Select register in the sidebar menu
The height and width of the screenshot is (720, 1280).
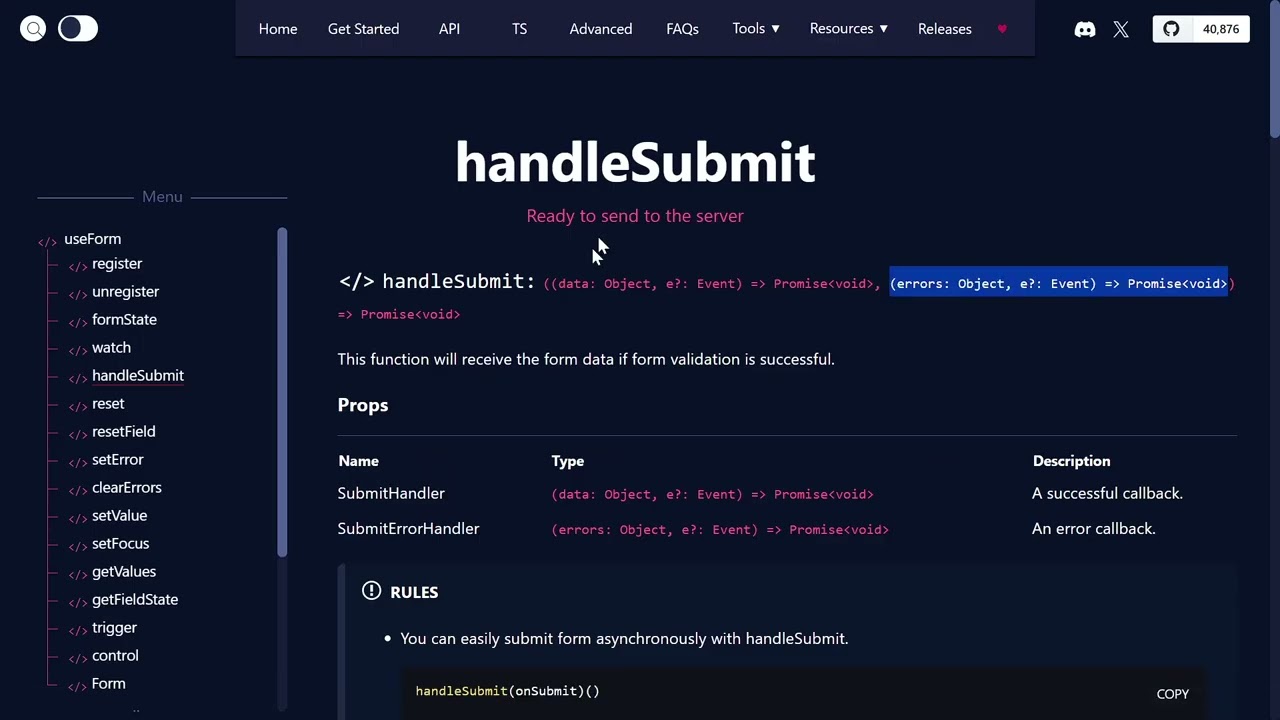click(117, 264)
